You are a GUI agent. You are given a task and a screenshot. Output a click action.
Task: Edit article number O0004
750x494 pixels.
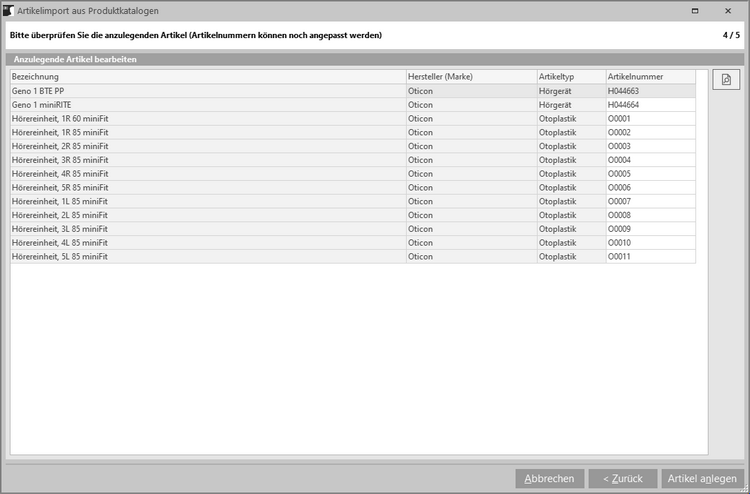(651, 160)
